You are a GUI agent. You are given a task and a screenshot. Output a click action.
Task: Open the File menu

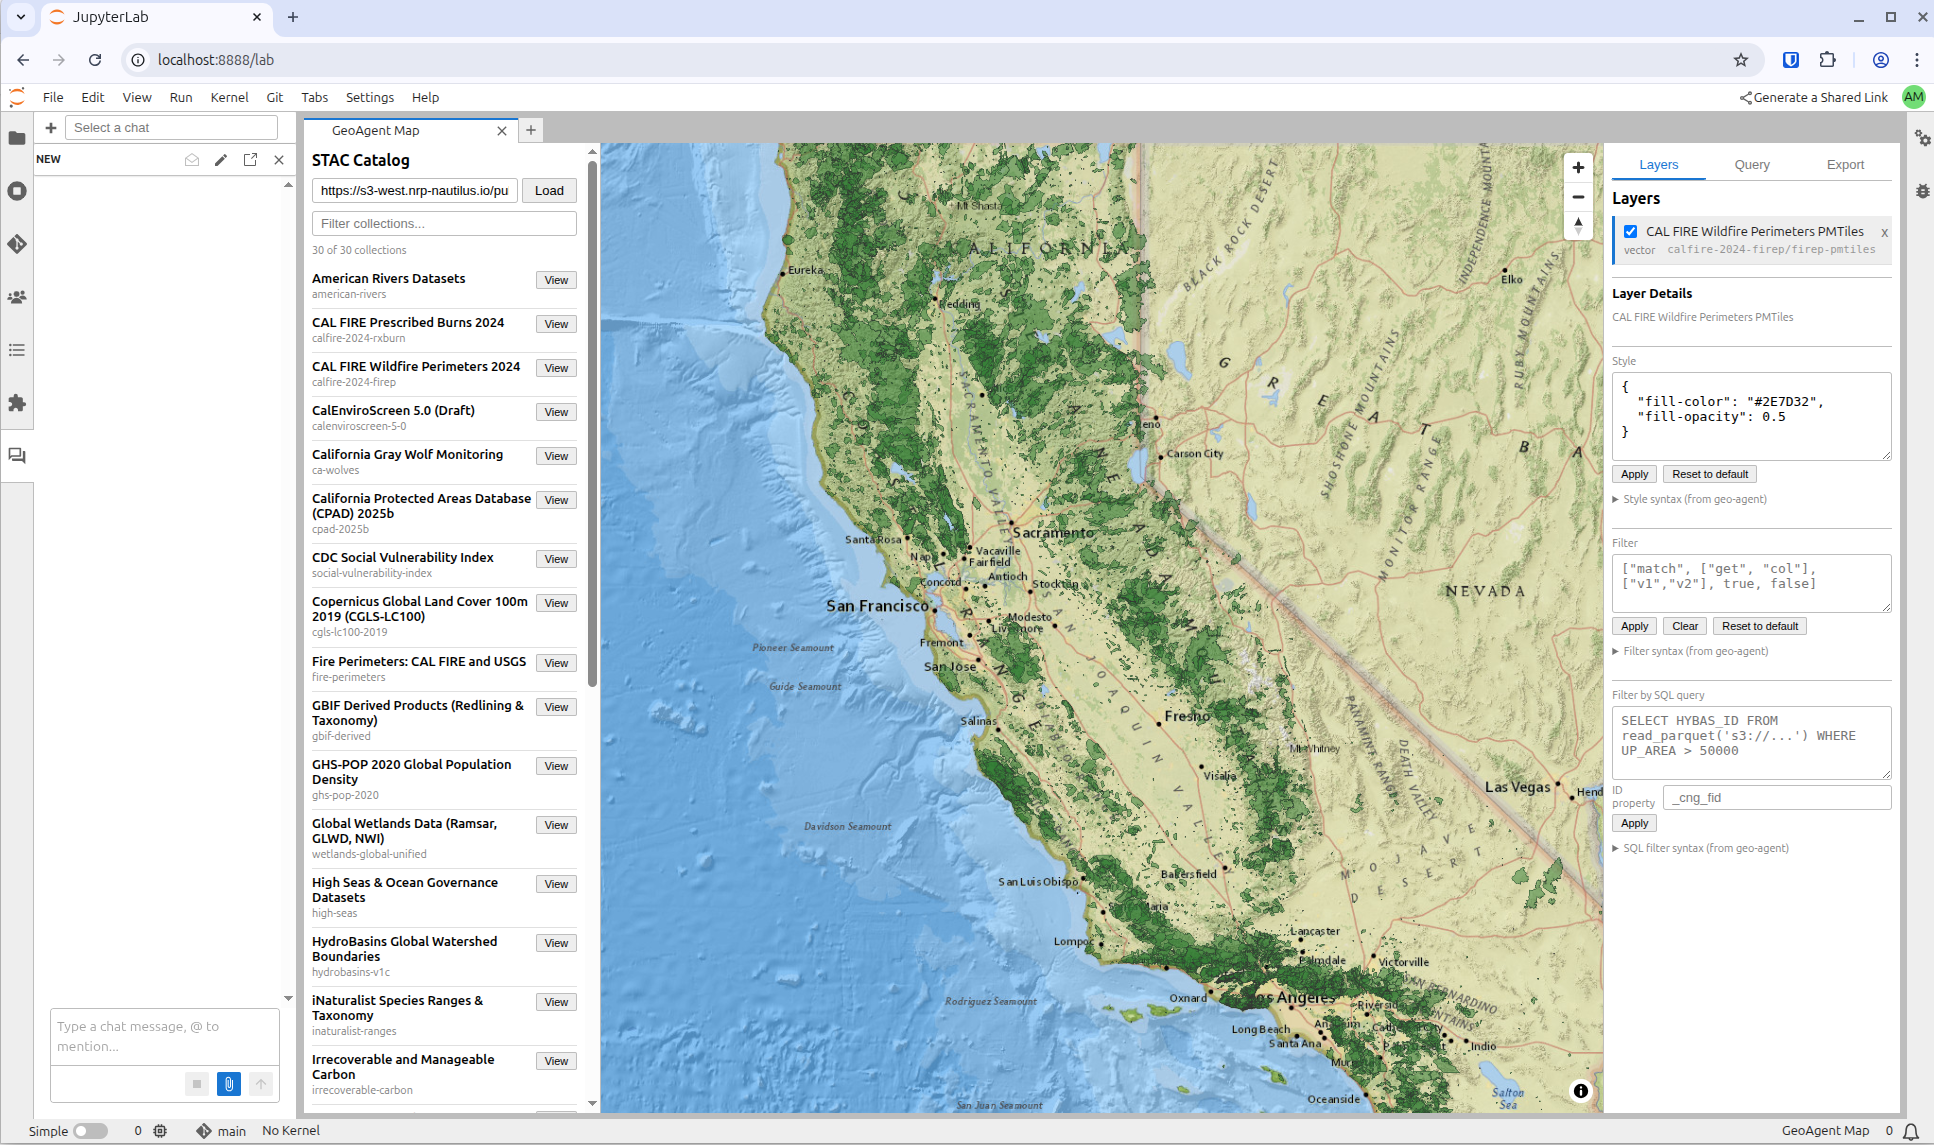click(53, 97)
